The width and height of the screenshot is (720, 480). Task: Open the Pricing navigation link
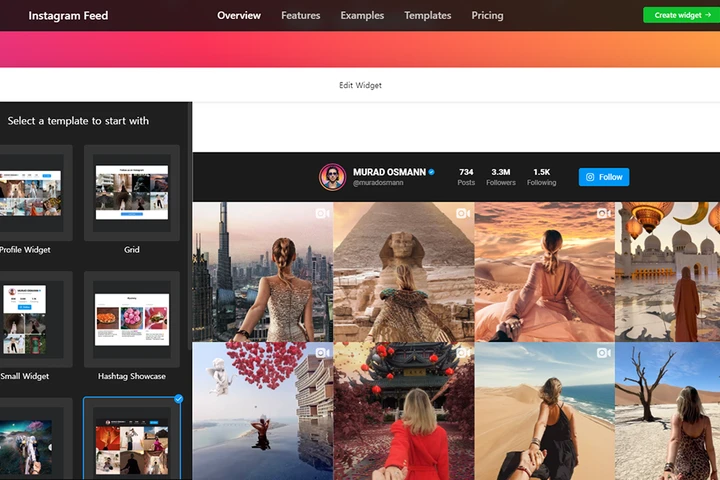[x=487, y=15]
